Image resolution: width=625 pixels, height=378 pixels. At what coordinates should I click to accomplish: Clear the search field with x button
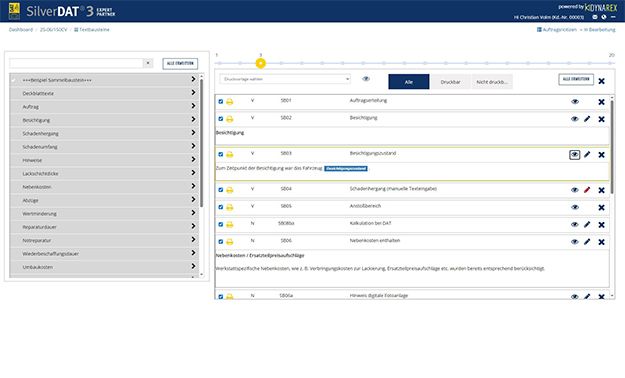tap(148, 63)
